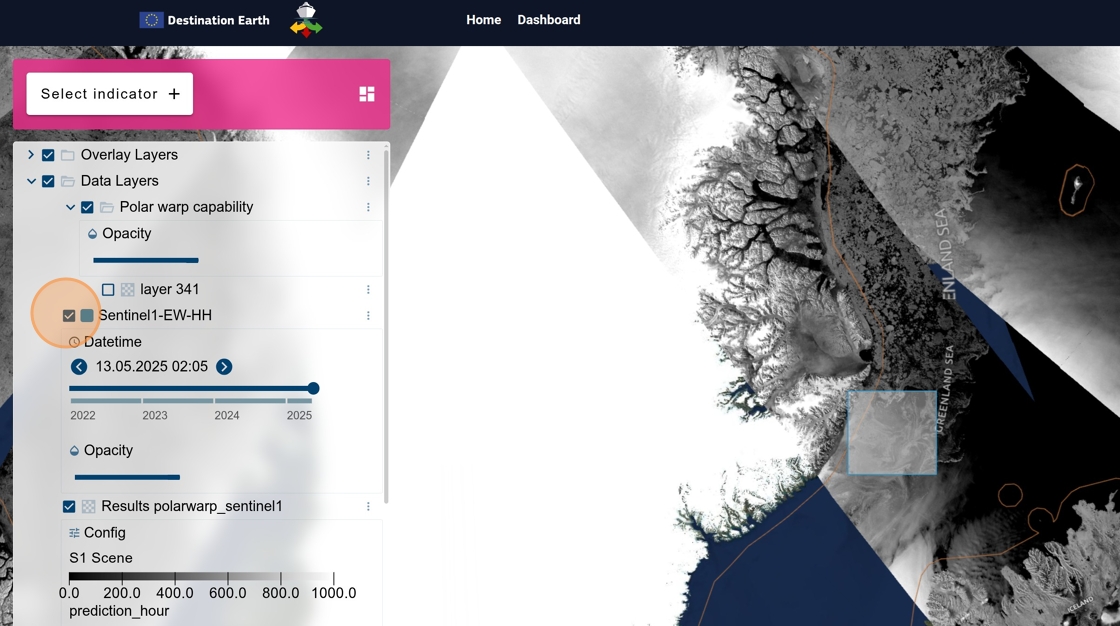Click the Overlay Layers folder icon
Screen dimensions: 1120x626
pyautogui.click(x=68, y=155)
